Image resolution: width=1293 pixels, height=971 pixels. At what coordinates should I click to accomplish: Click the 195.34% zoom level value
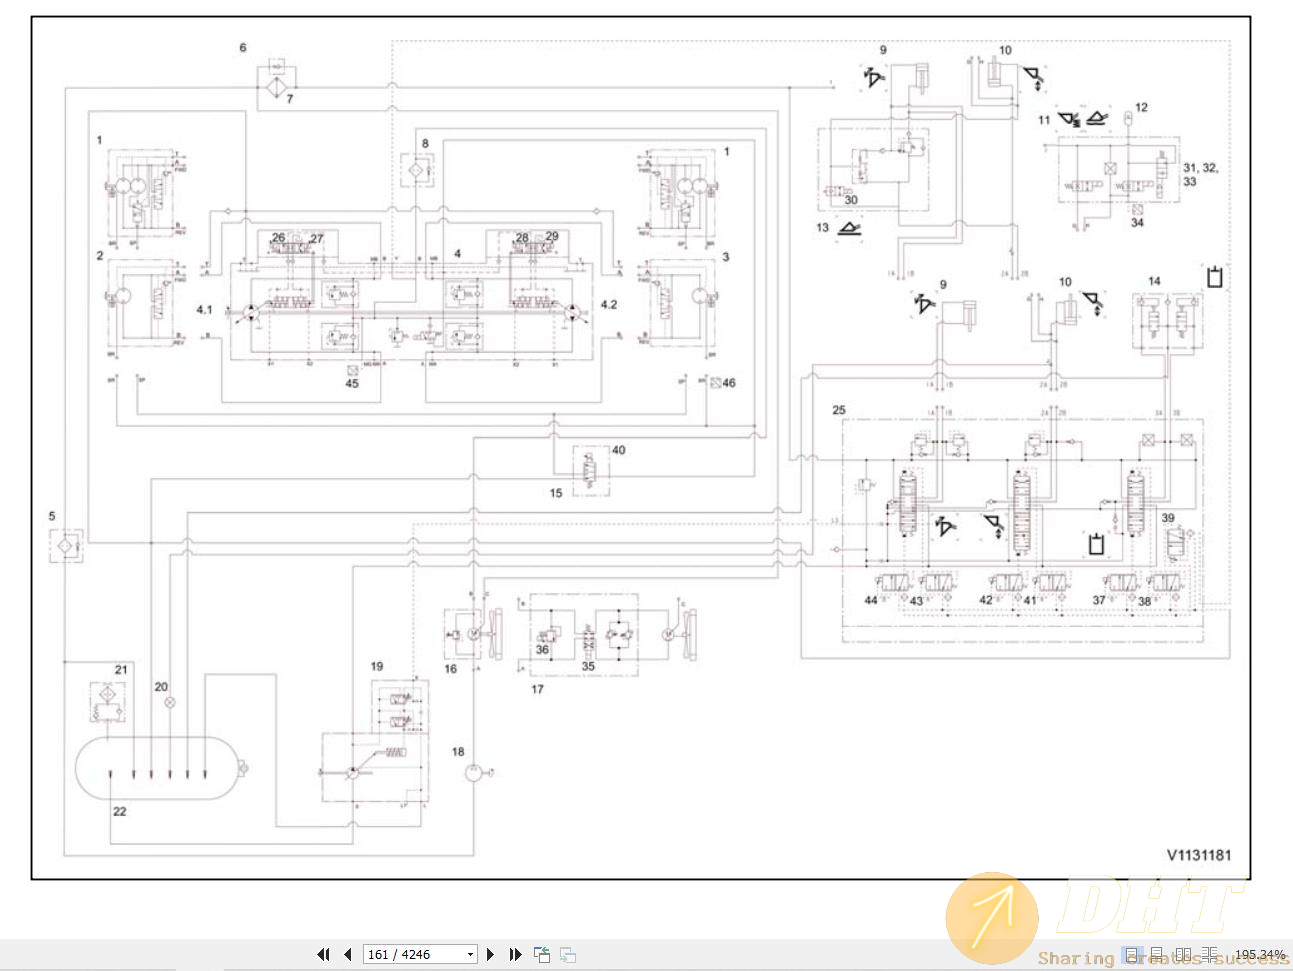[1260, 955]
